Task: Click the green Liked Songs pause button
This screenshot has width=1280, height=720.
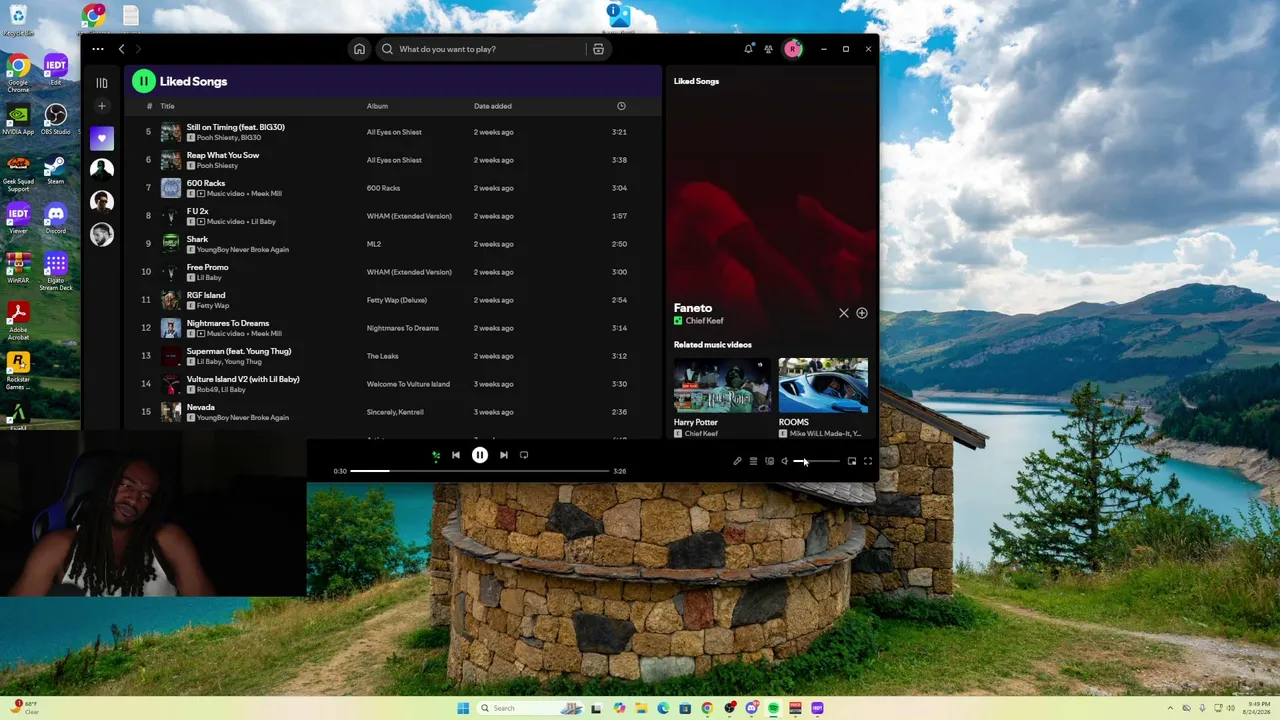Action: (144, 81)
